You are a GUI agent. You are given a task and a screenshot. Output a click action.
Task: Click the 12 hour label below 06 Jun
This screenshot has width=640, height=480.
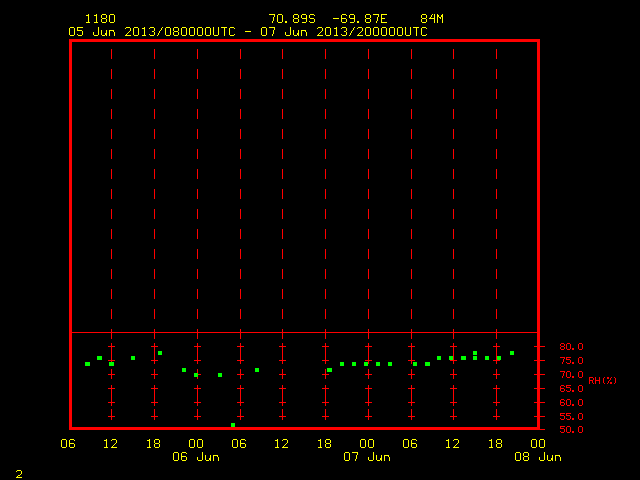click(281, 444)
